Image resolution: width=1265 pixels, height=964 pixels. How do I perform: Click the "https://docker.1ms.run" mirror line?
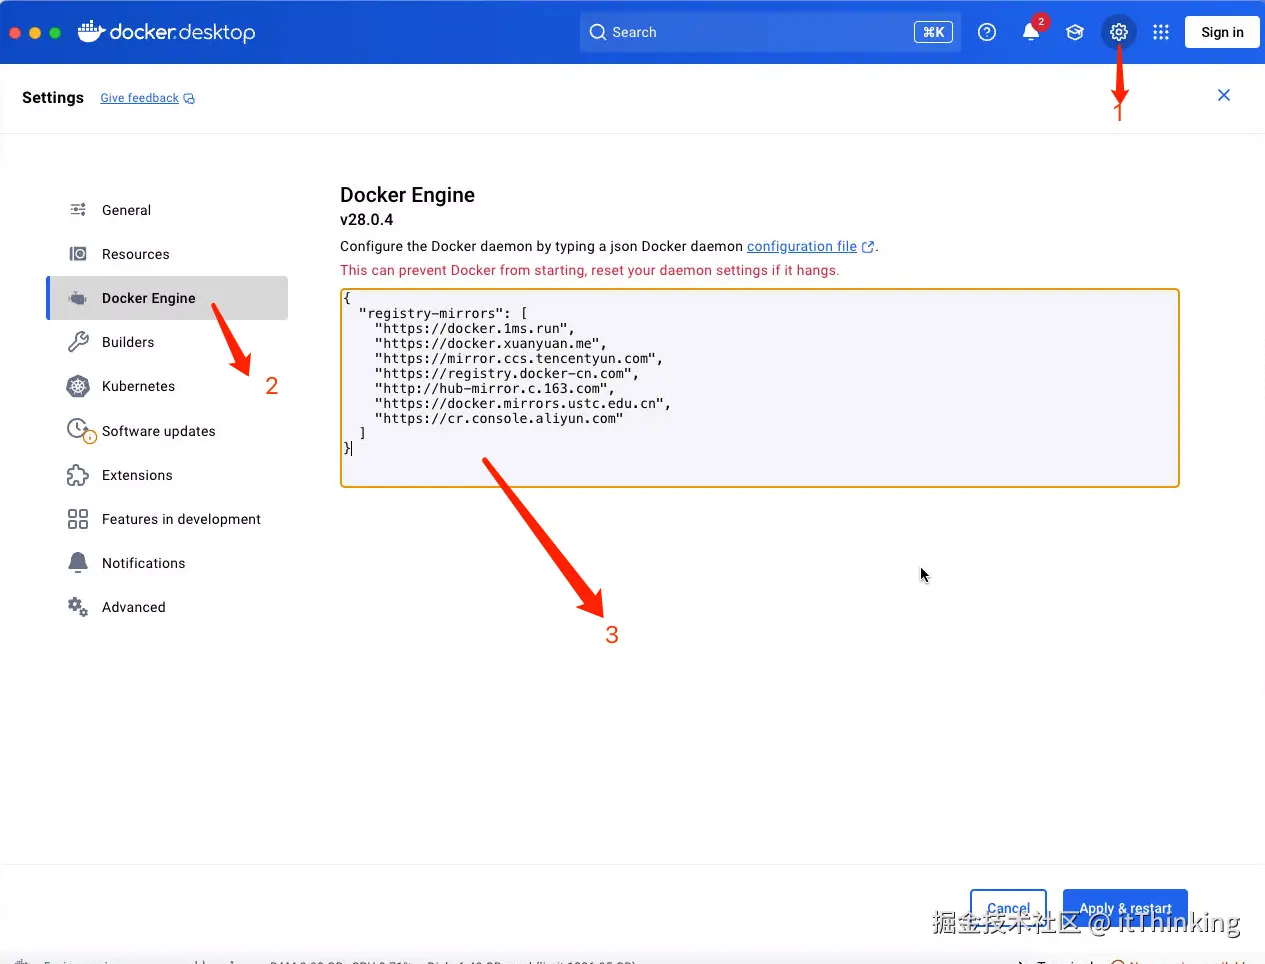click(x=474, y=328)
